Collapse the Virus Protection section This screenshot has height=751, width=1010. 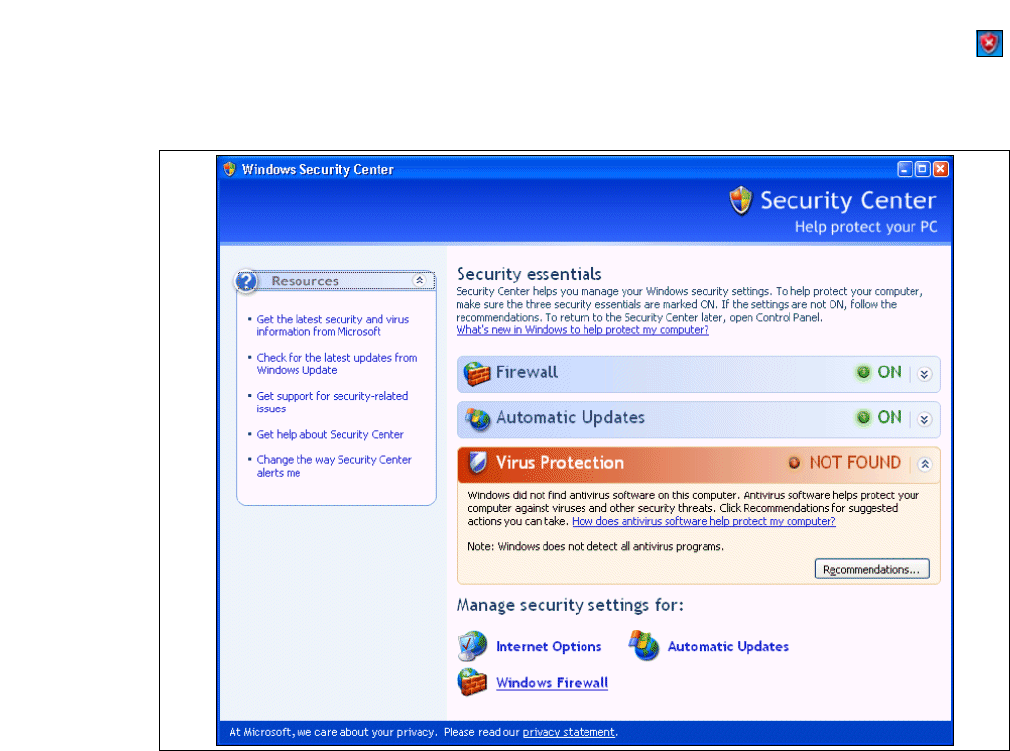pyautogui.click(x=924, y=464)
